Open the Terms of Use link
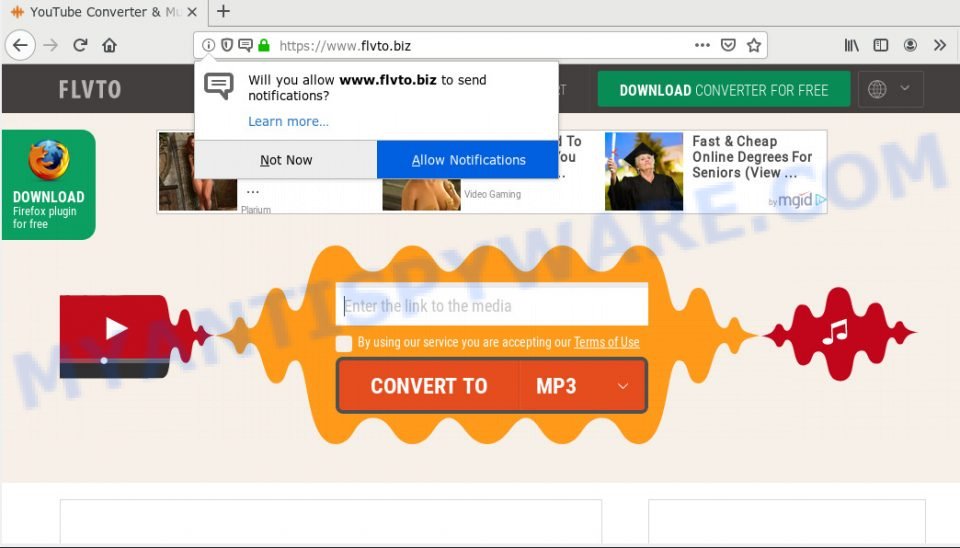This screenshot has height=548, width=960. click(606, 342)
